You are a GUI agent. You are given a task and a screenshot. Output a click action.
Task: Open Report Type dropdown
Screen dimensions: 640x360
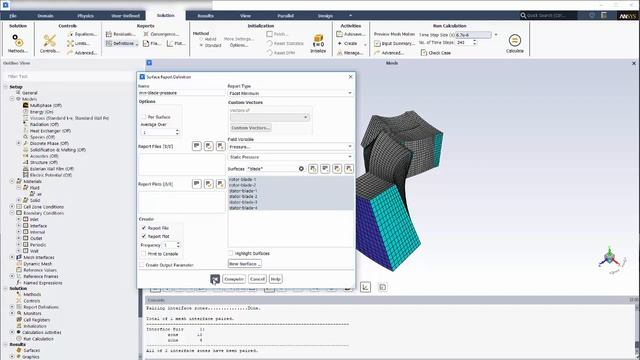(x=290, y=93)
